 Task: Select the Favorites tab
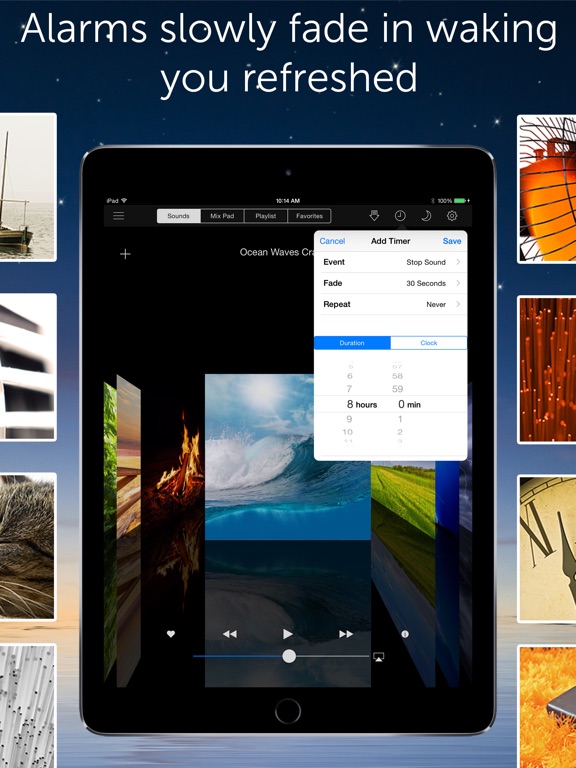310,216
